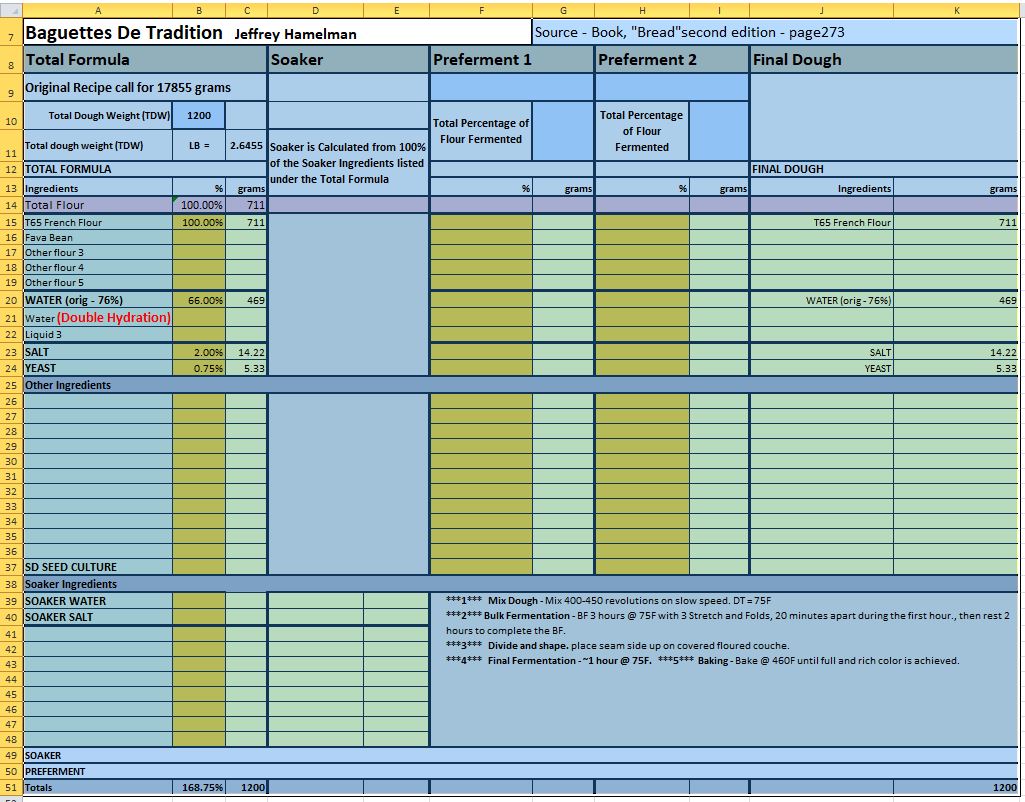Select the red Double Hydration water cell

point(97,318)
